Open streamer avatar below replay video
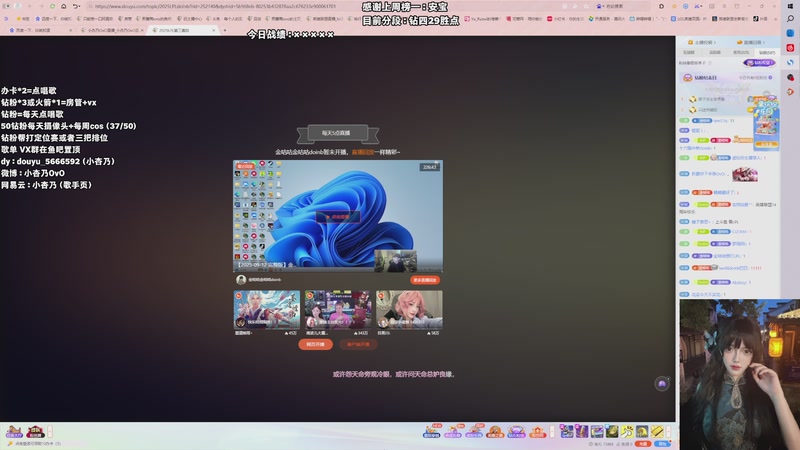This screenshot has width=800, height=450. click(241, 280)
